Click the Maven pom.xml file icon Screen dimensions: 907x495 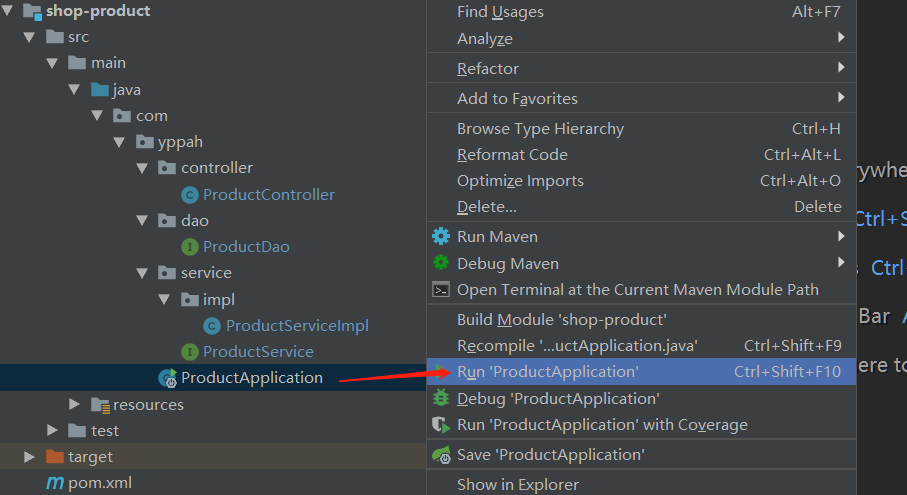click(55, 483)
